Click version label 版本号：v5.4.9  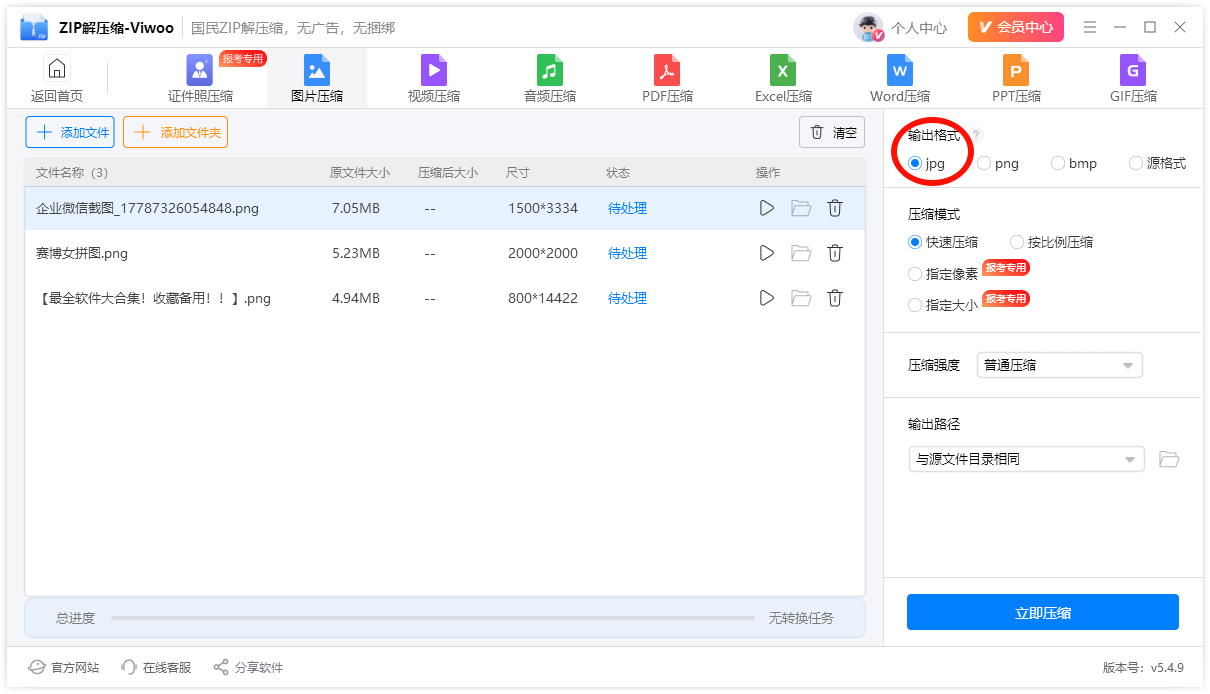(1143, 667)
